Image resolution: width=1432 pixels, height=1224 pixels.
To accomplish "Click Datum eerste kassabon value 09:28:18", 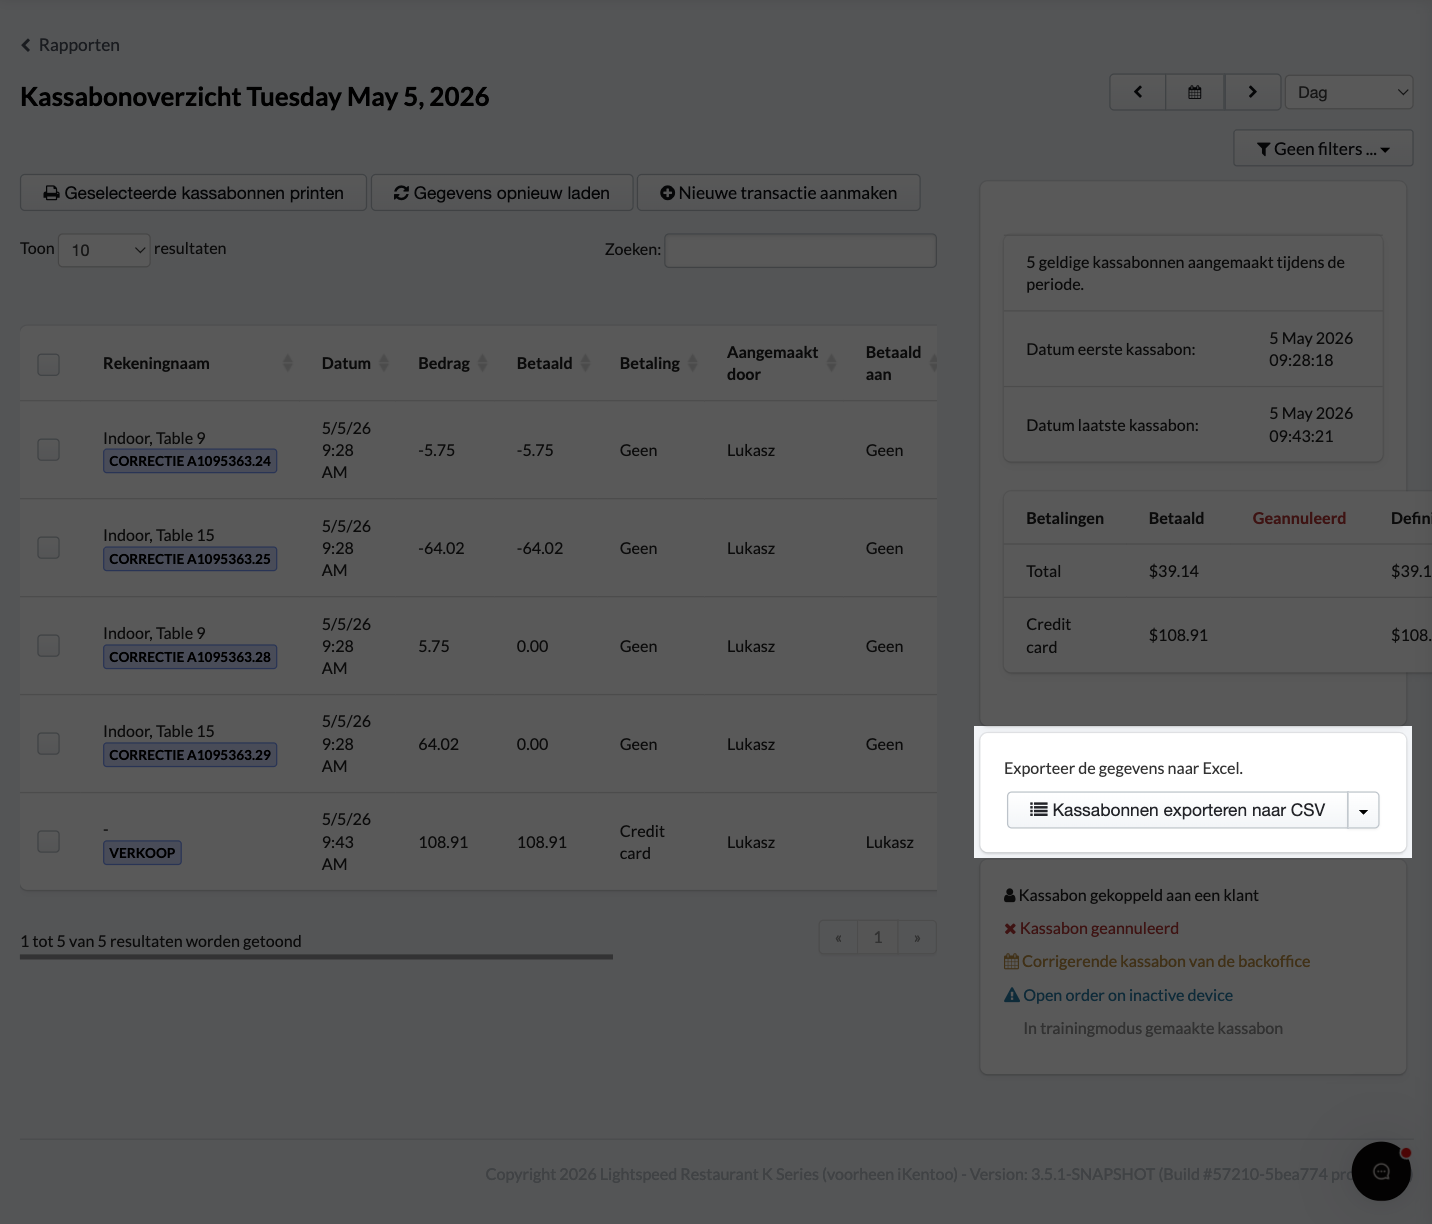I will [x=1301, y=360].
